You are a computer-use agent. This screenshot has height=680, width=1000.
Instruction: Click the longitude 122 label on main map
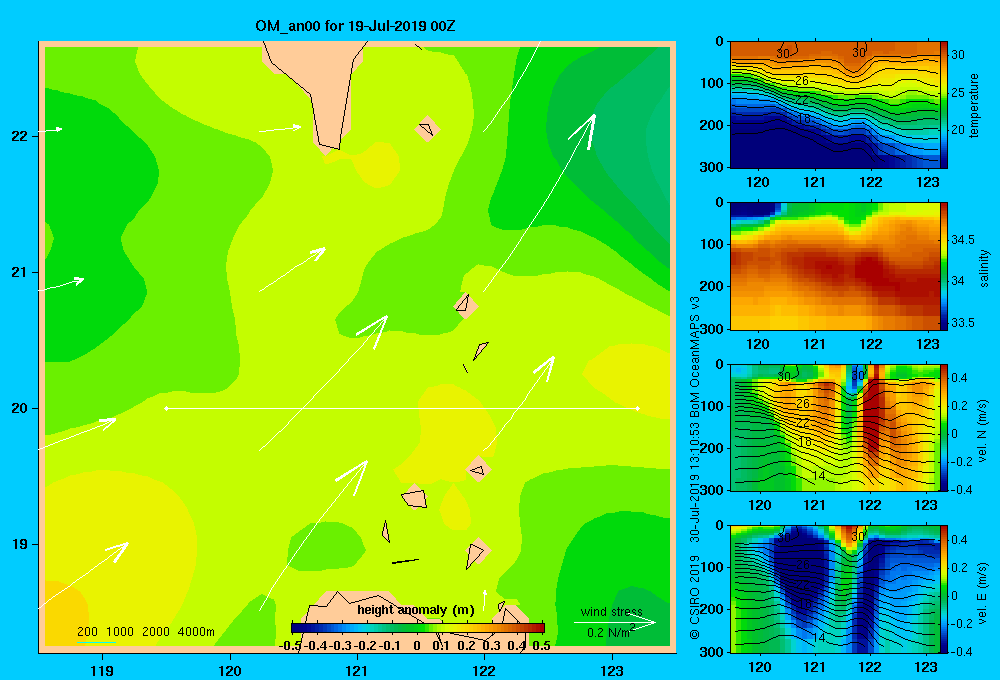pyautogui.click(x=484, y=670)
